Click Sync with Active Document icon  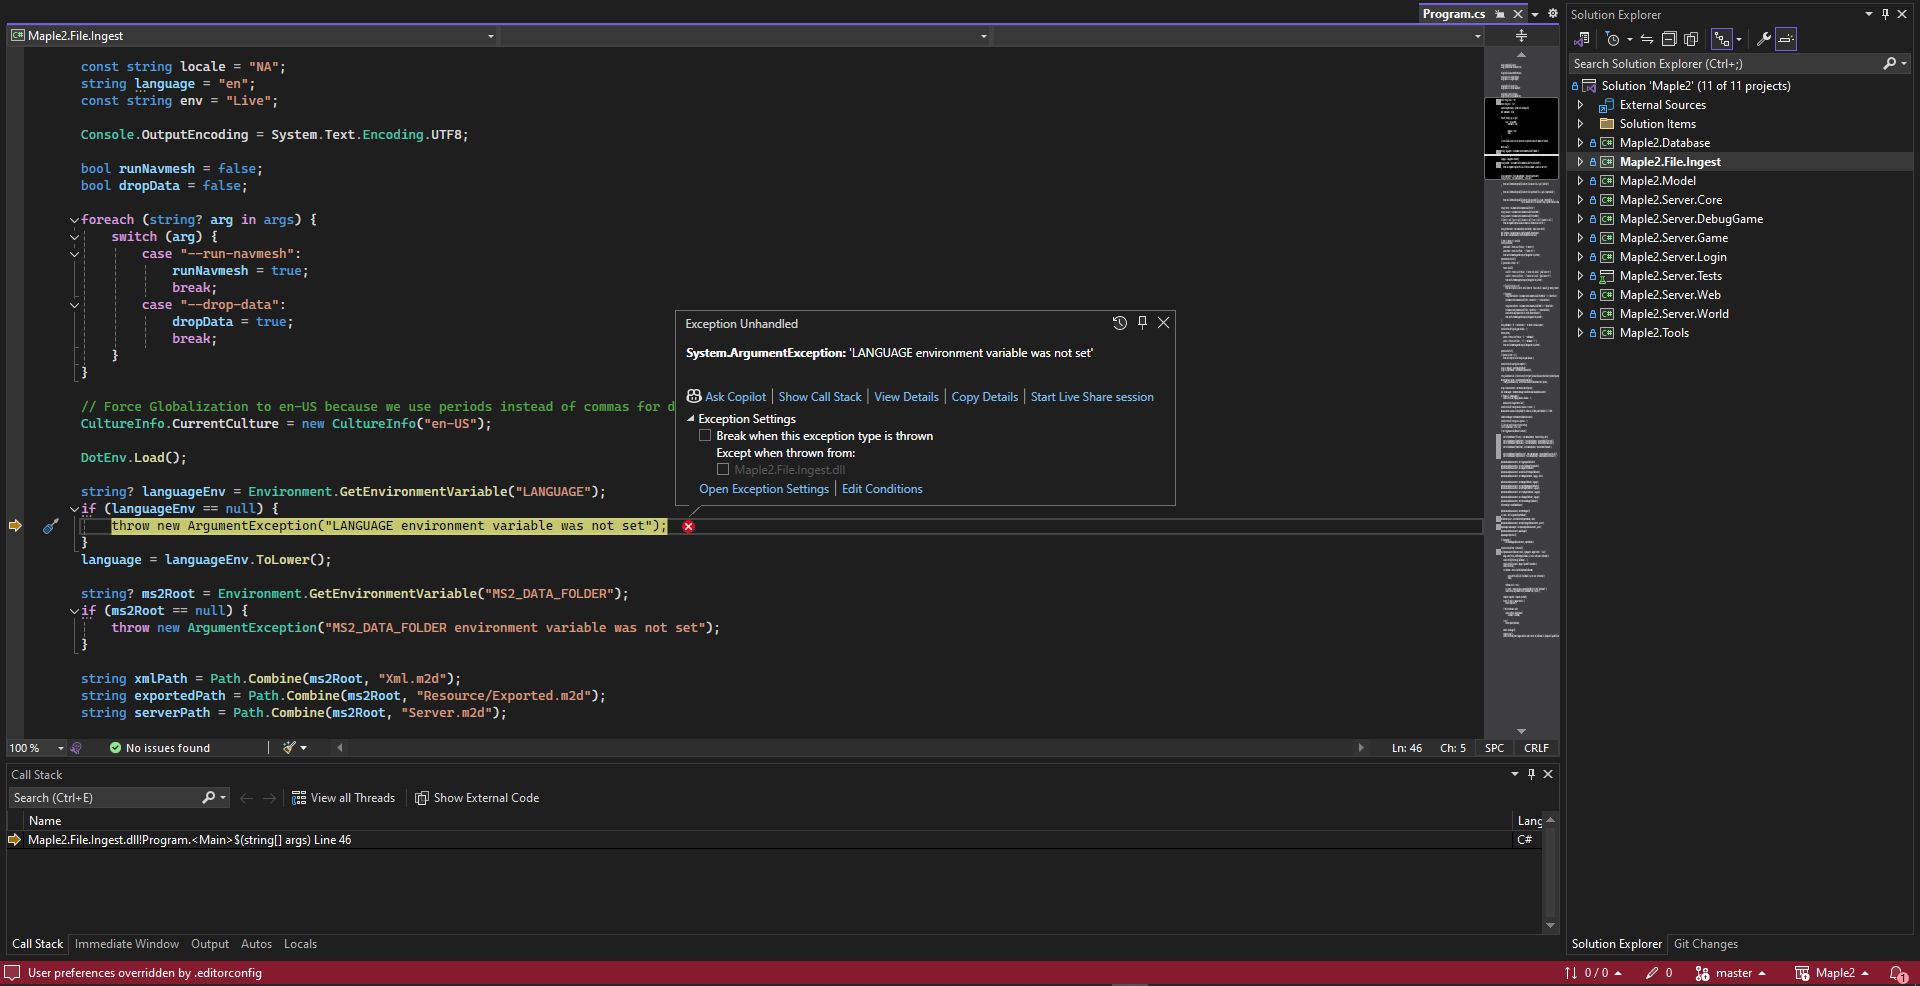point(1646,39)
